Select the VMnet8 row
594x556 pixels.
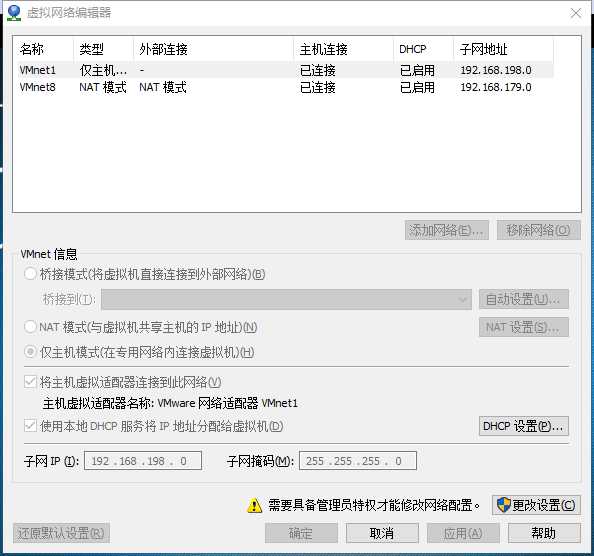tap(285, 87)
